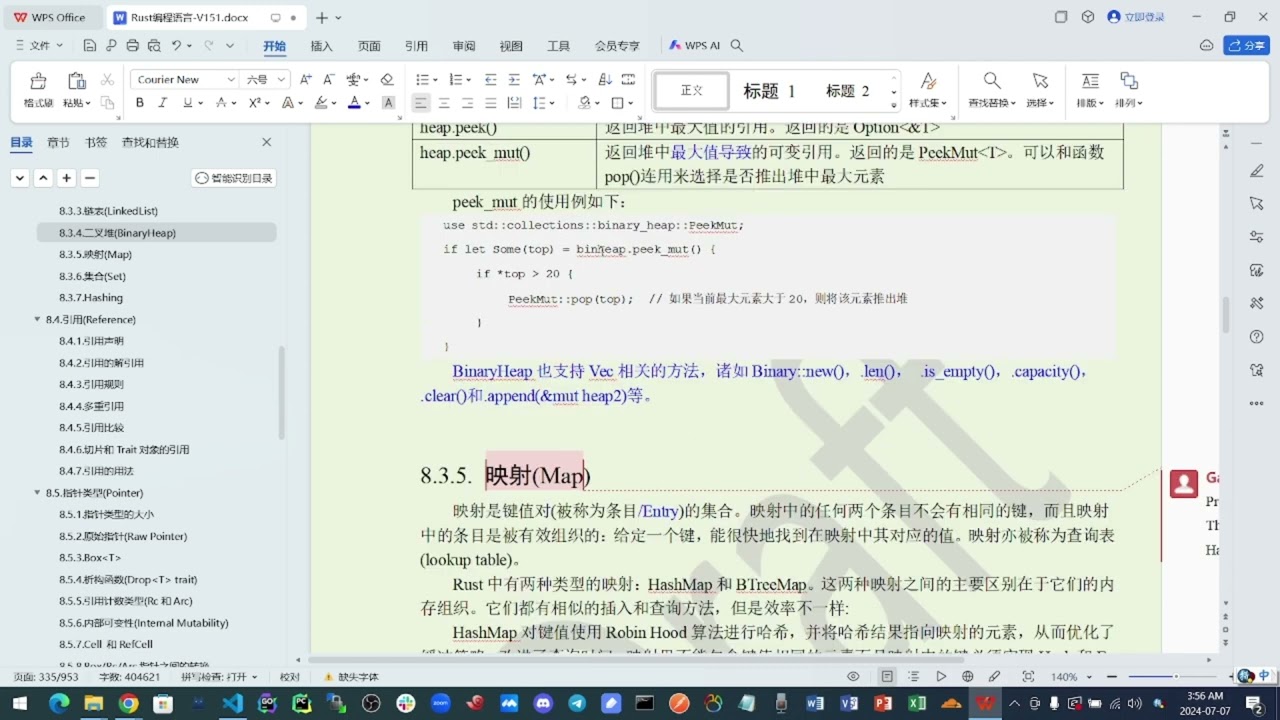Click the eye reading mode icon in status bar
1280x720 pixels.
tap(853, 677)
